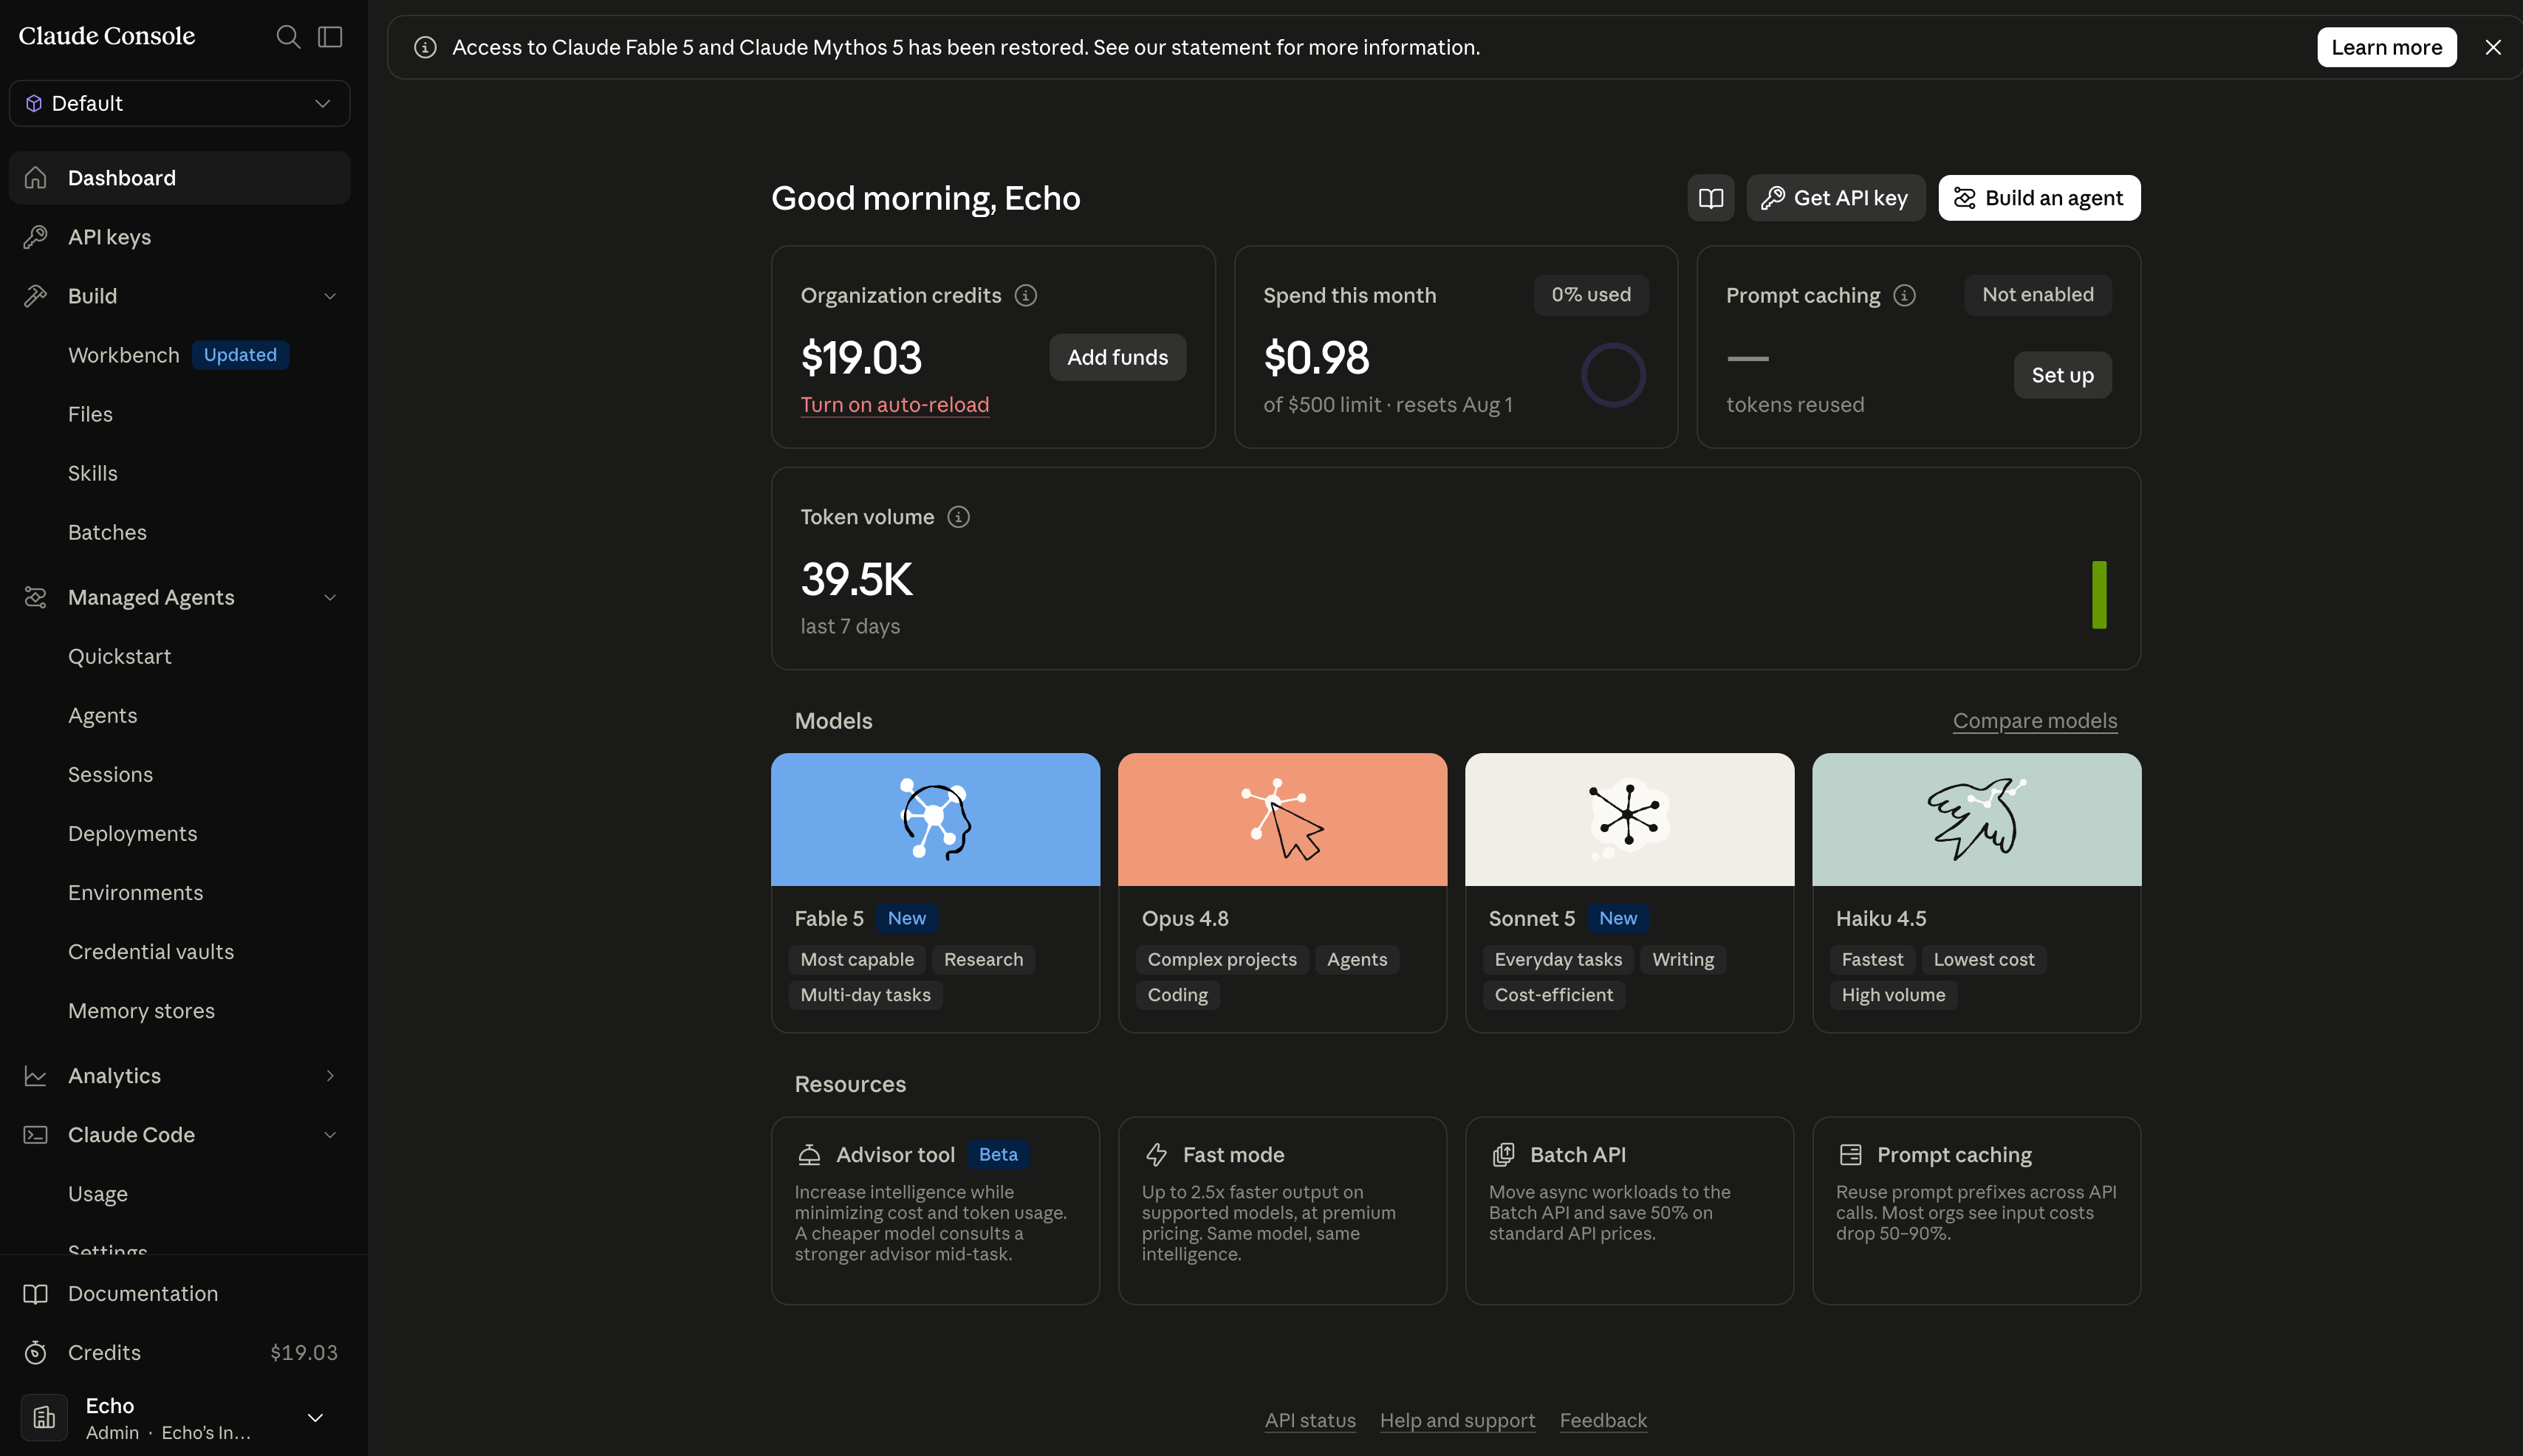Open the search icon in sidebar header
Viewport: 2523px width, 1456px height.
[288, 37]
